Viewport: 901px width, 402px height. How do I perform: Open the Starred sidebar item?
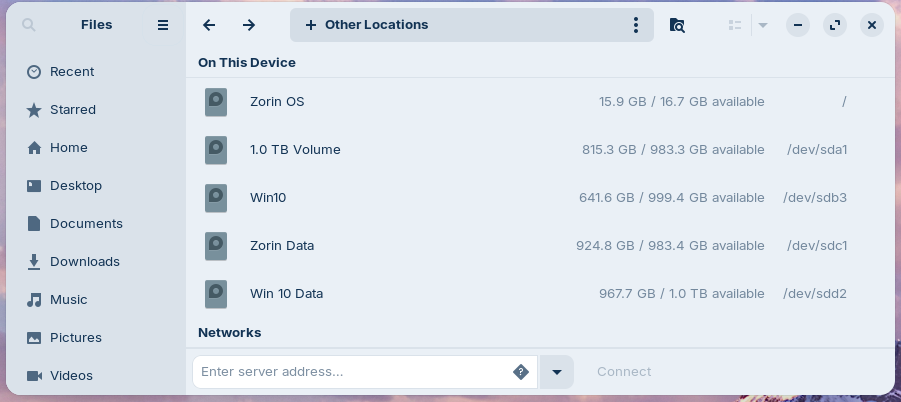point(73,110)
